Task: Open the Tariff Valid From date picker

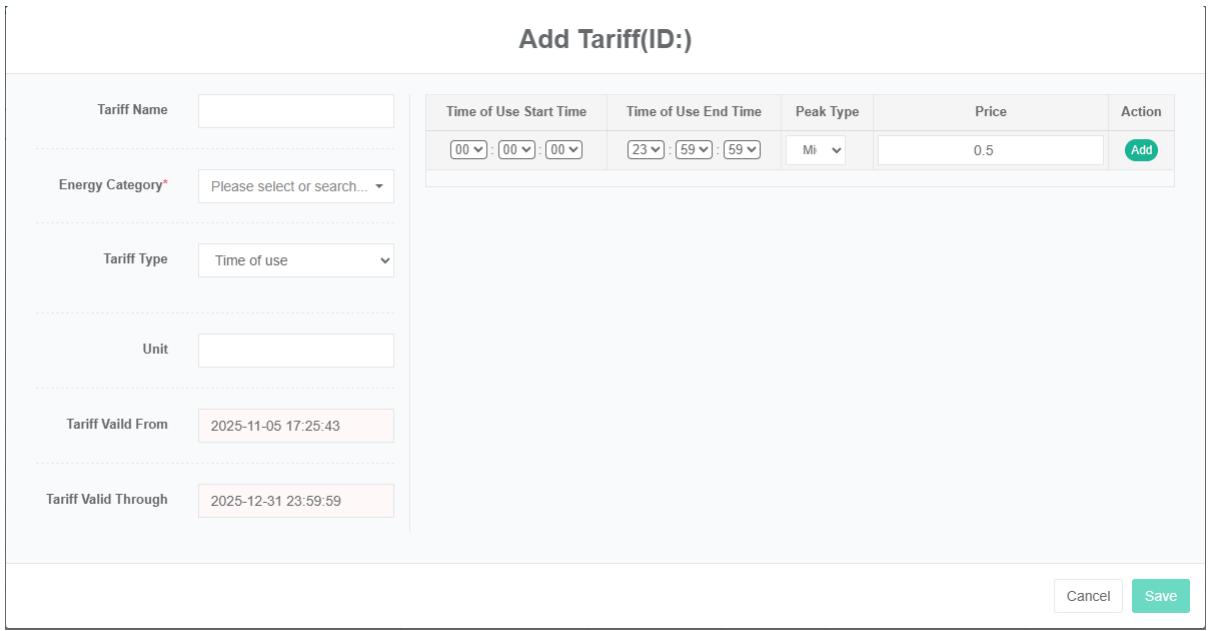Action: tap(296, 425)
